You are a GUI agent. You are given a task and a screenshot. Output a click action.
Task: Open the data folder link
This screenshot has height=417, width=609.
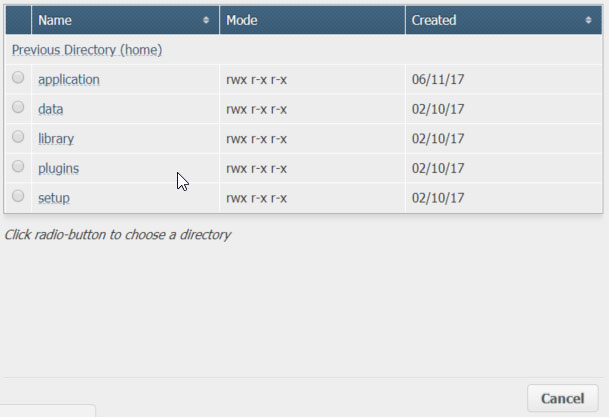(51, 108)
